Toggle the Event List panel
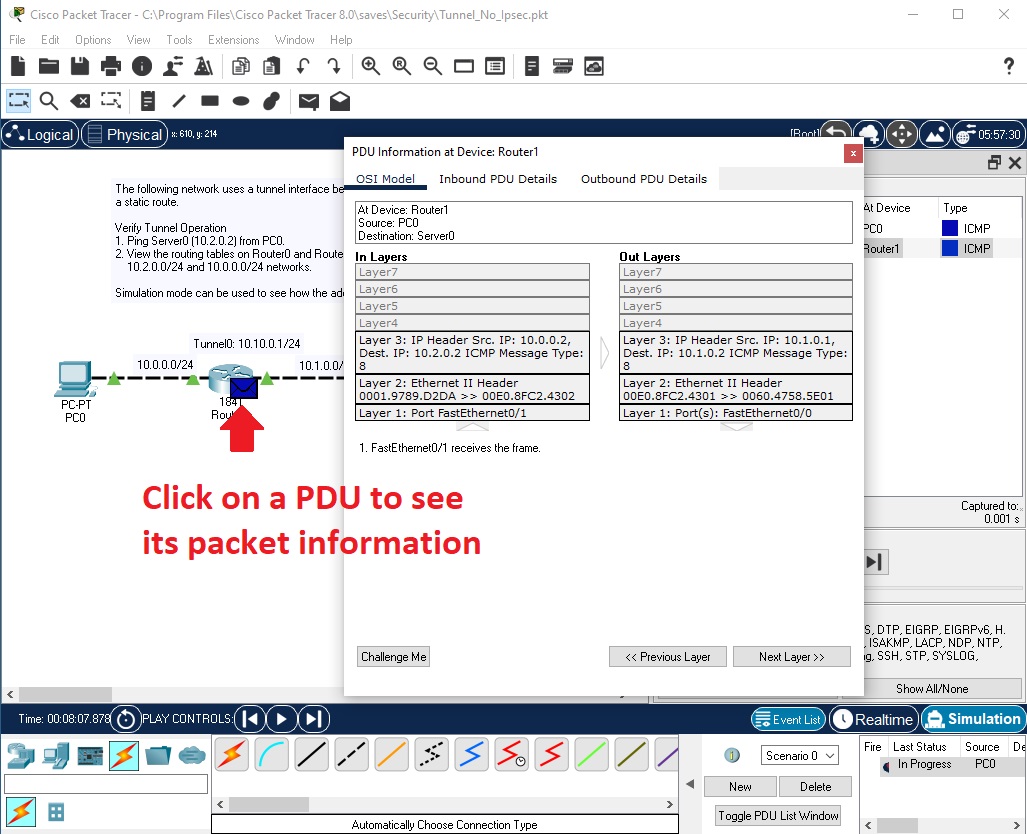This screenshot has height=834, width=1027. coord(788,719)
